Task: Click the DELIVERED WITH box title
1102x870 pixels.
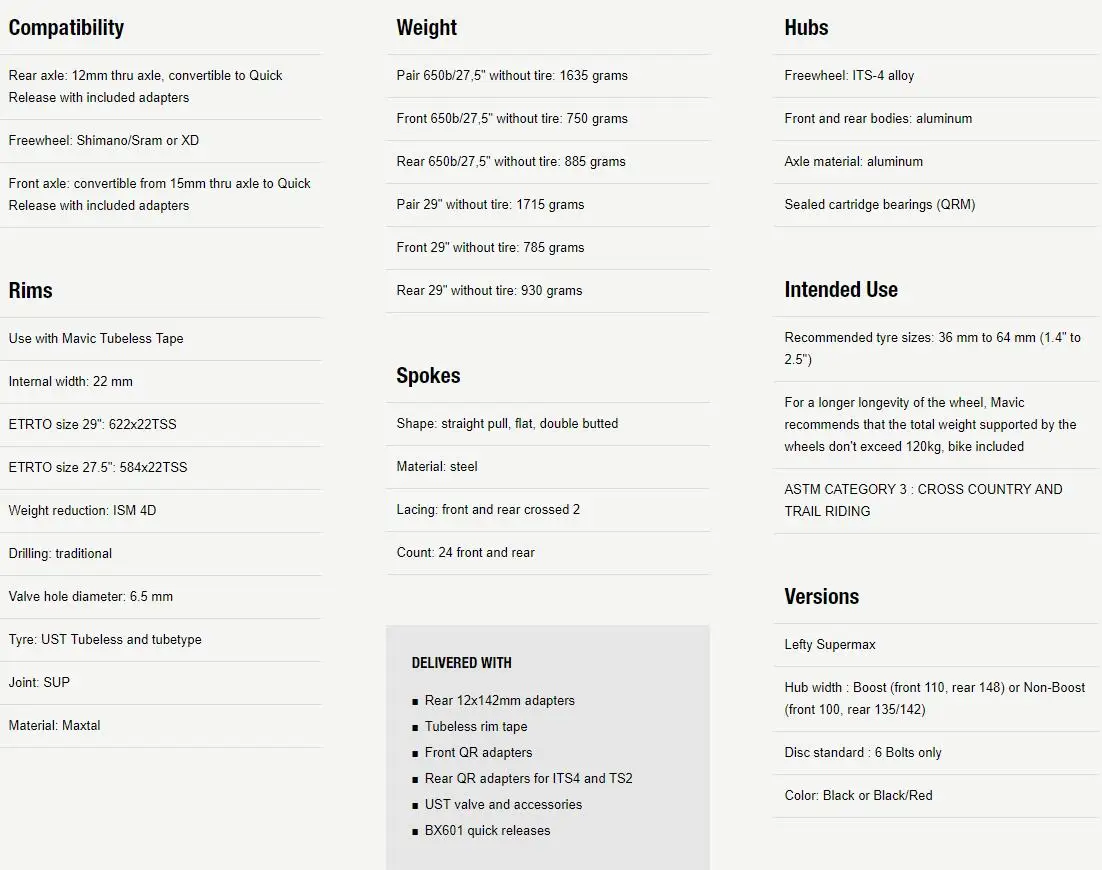Action: (x=462, y=663)
